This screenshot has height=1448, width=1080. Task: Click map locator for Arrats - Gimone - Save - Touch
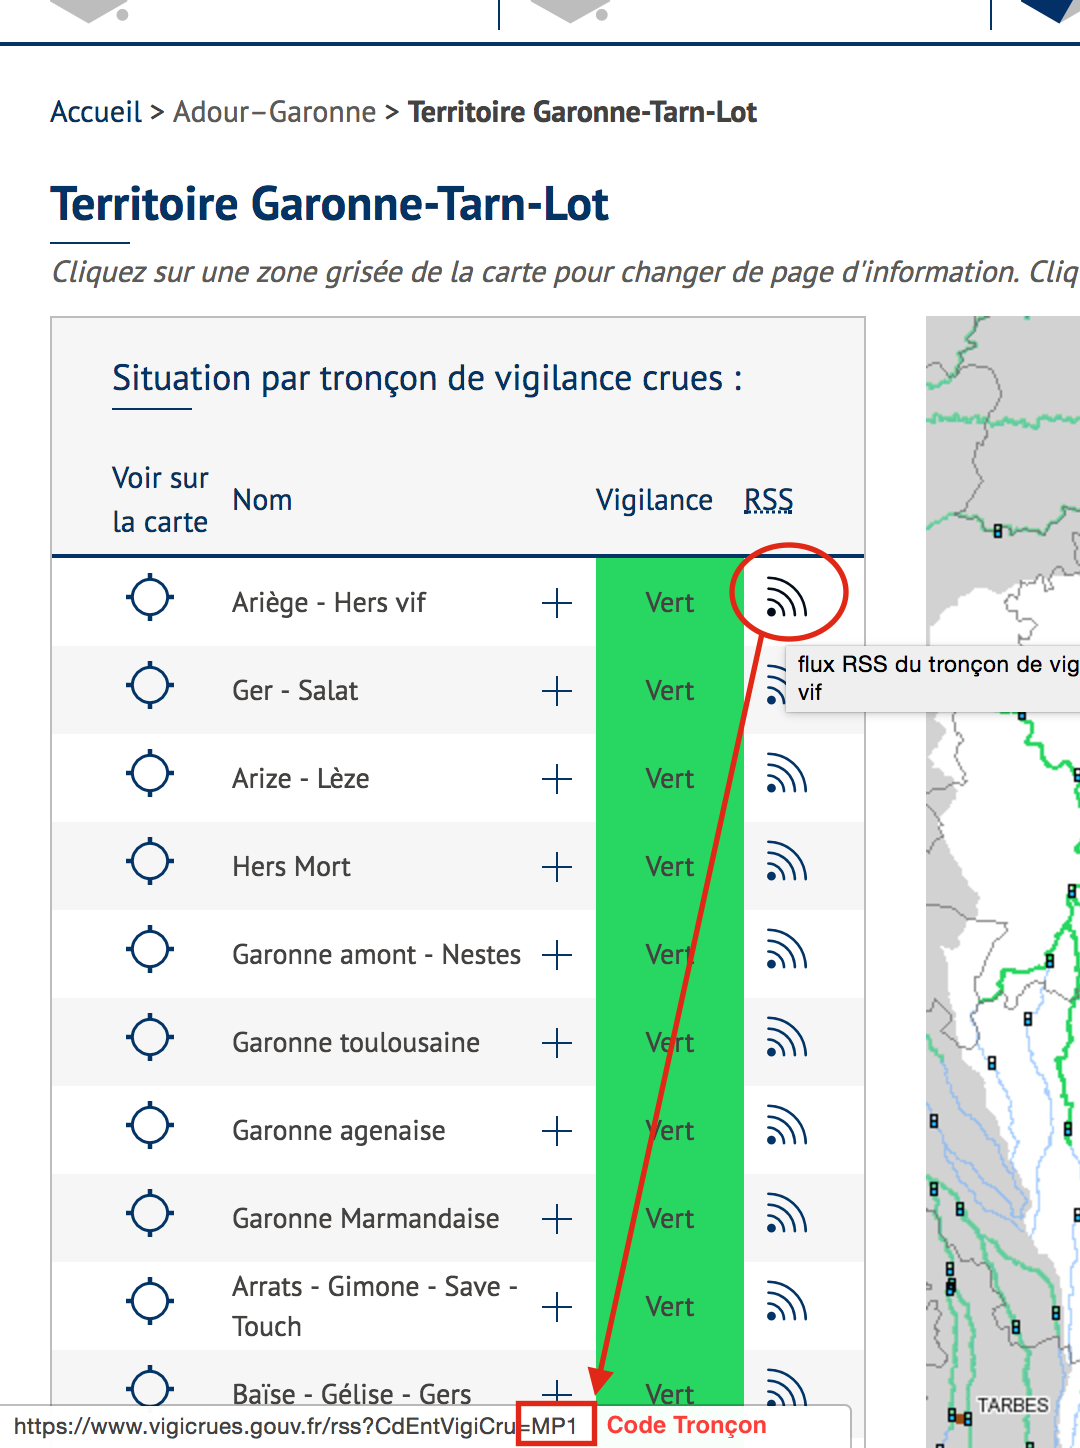coord(150,1303)
